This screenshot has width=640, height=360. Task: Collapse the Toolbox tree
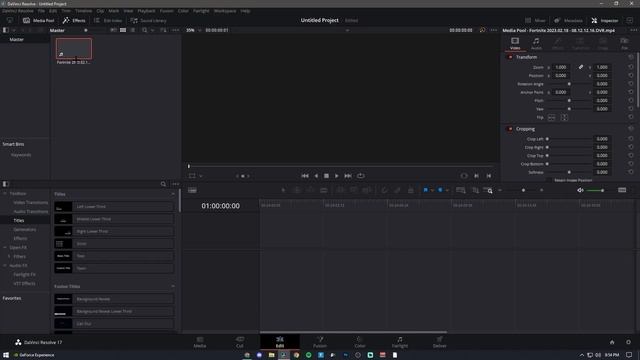point(5,193)
